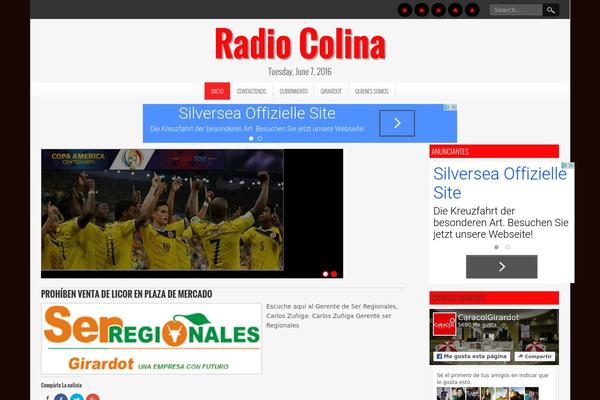The image size is (600, 400).
Task: Click the Copa America slider image
Action: point(163,210)
